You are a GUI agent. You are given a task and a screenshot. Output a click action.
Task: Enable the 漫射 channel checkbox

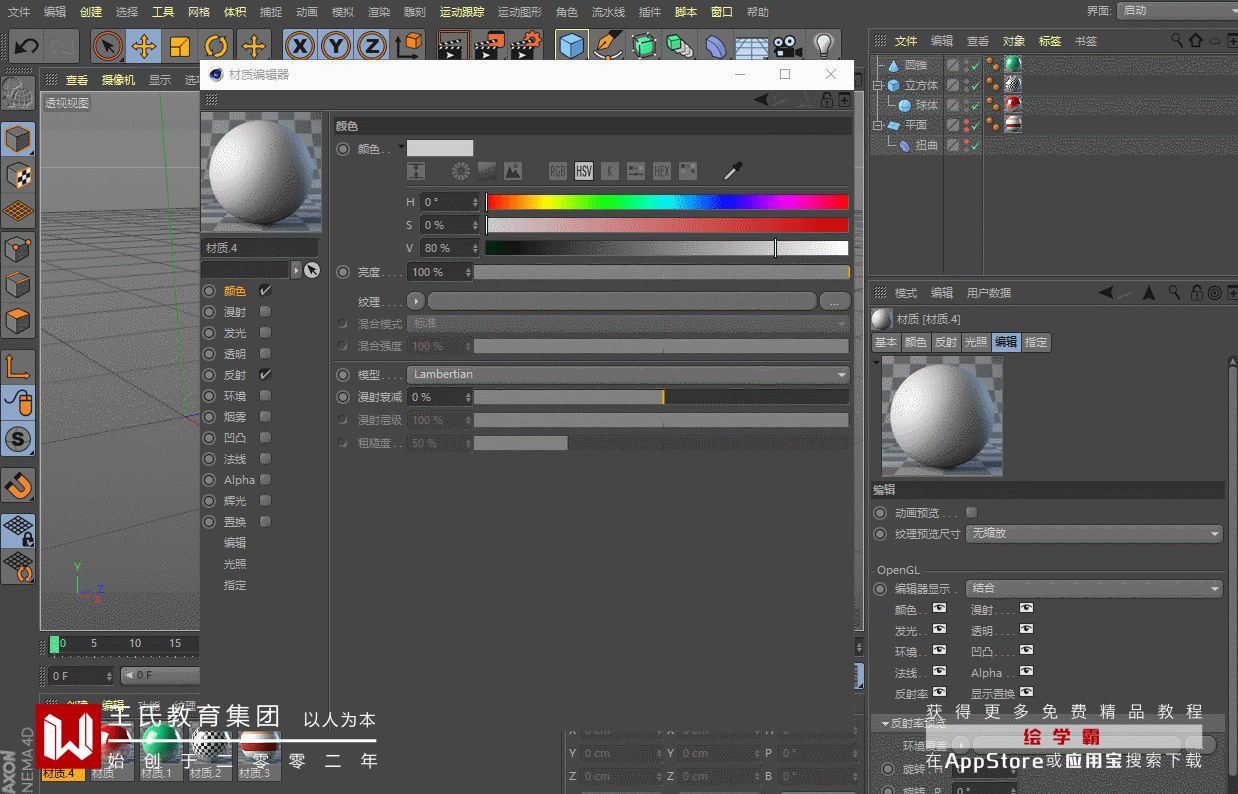coord(265,312)
